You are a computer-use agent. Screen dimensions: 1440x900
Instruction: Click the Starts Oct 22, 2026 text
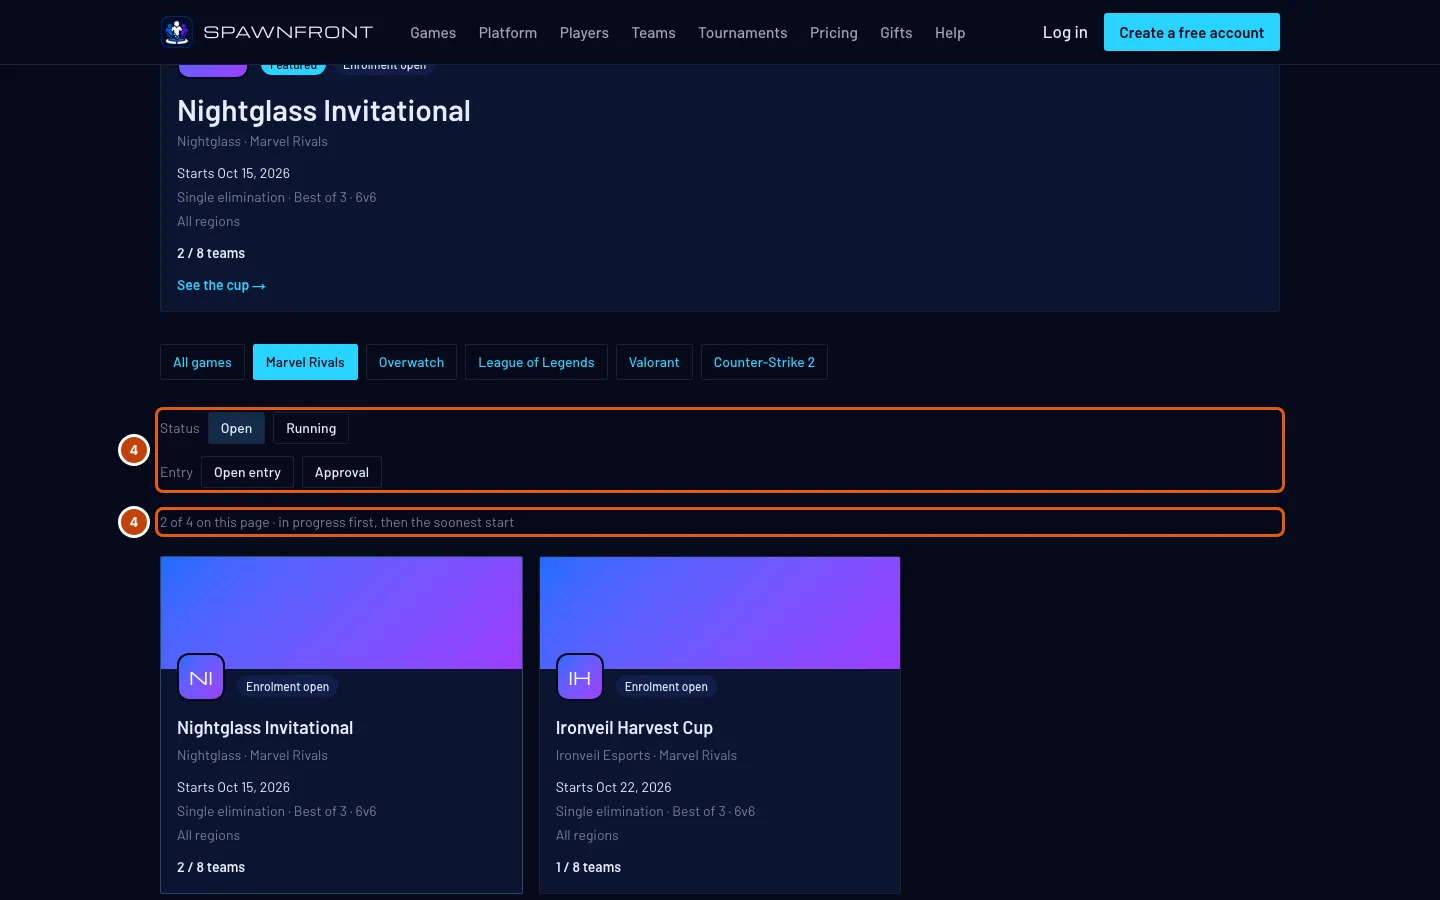pos(613,787)
